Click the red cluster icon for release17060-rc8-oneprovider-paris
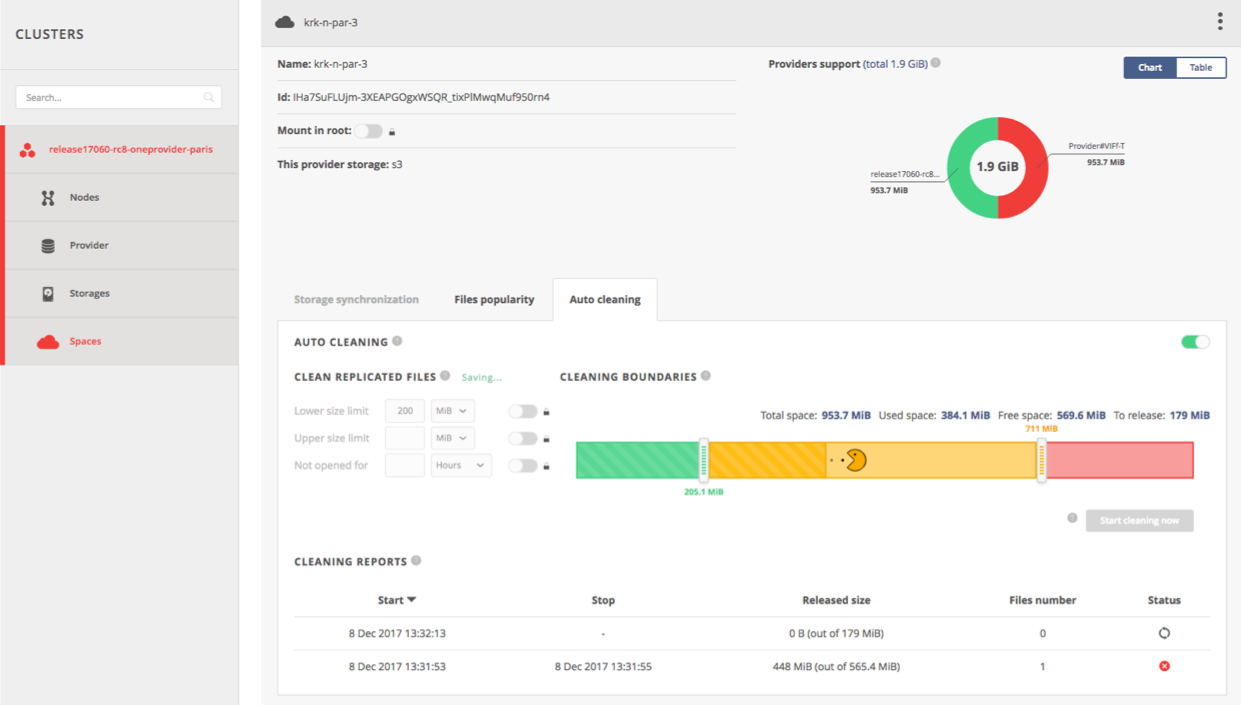Screen dimensions: 1241x705 (28, 150)
